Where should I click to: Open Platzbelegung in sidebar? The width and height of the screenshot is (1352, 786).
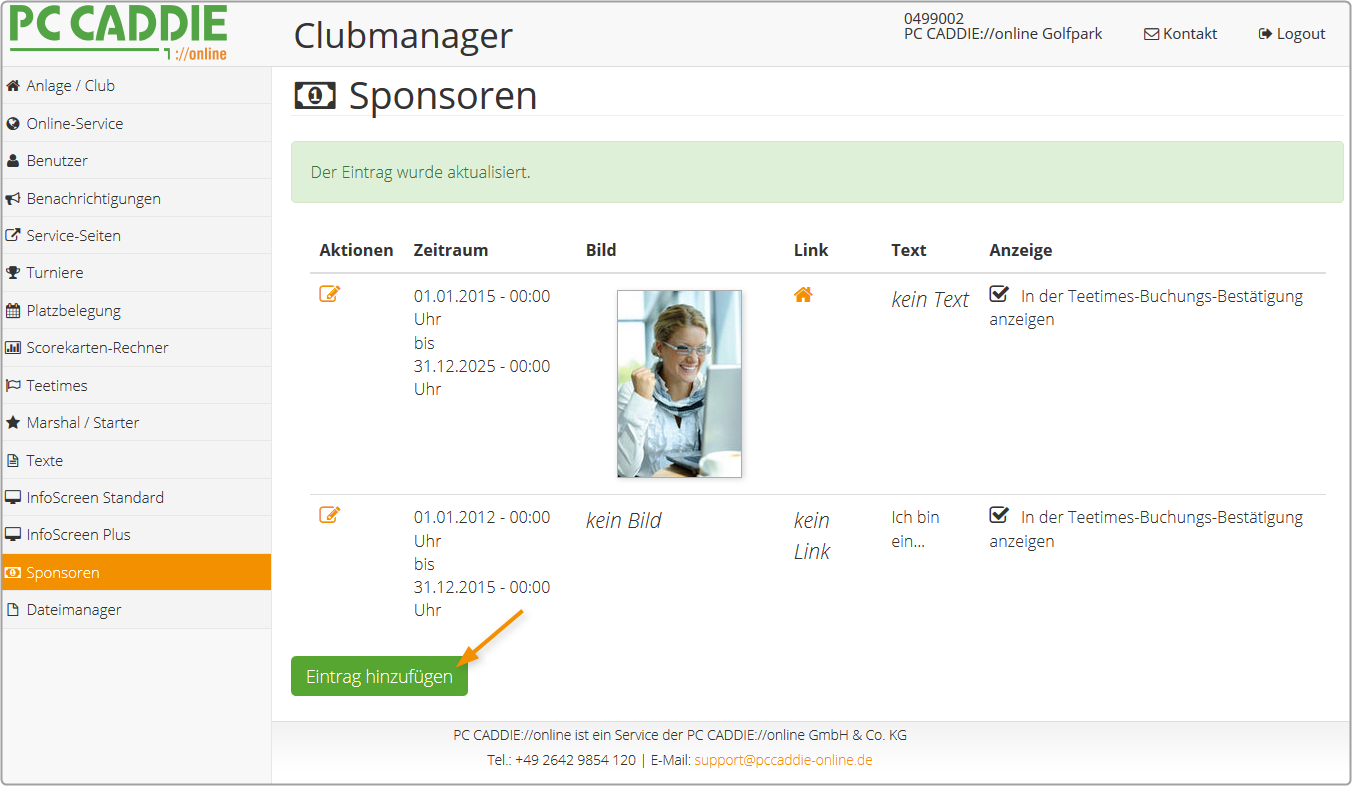click(x=136, y=311)
